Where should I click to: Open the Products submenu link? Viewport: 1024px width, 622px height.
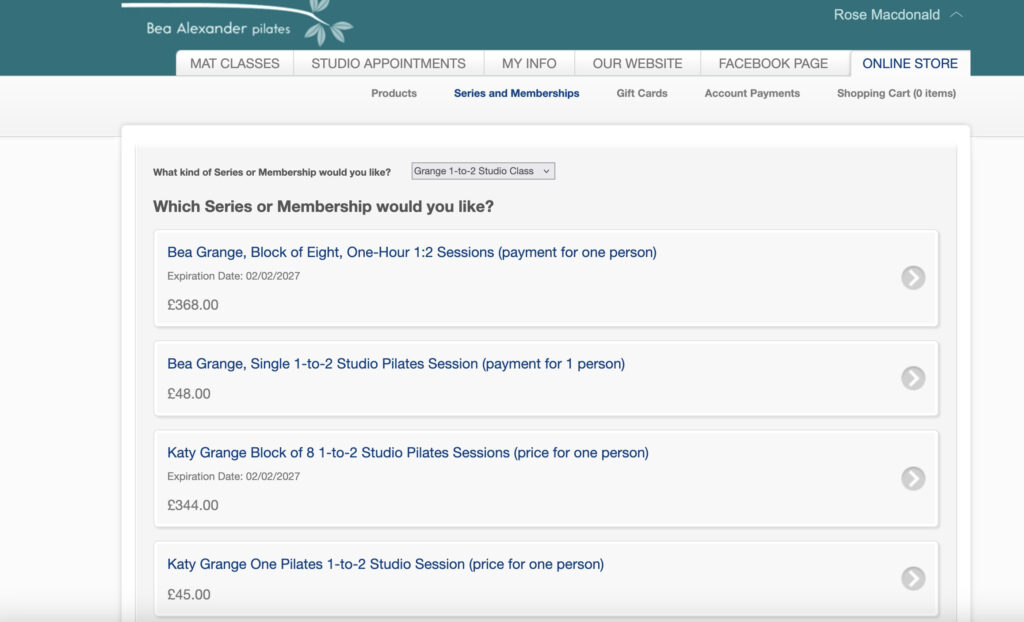point(394,93)
